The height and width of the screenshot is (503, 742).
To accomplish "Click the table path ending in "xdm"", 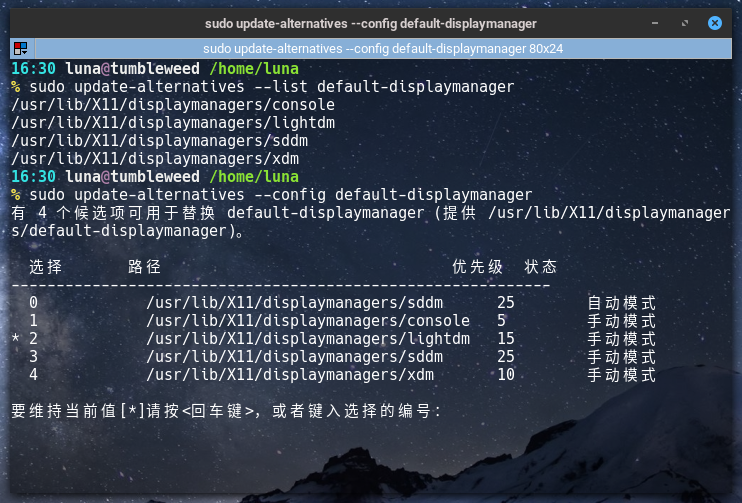I will pos(290,374).
